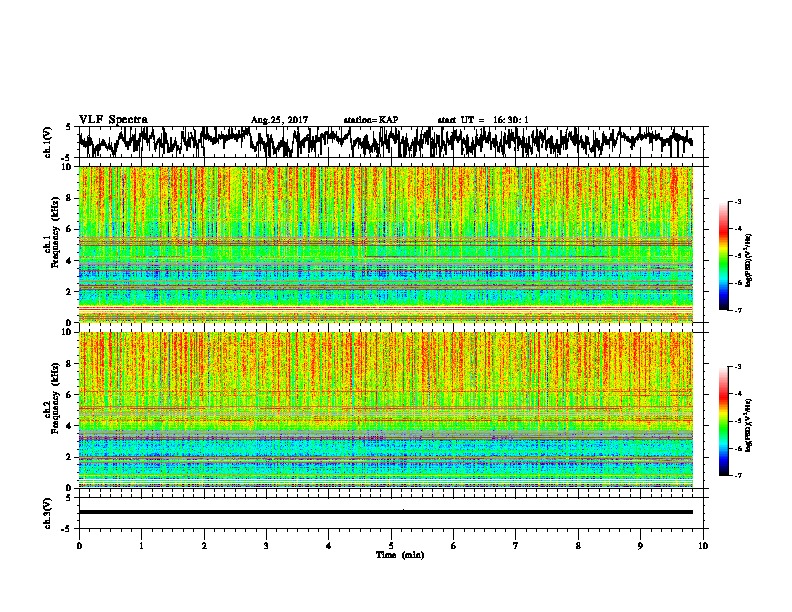The width and height of the screenshot is (792, 612).
Task: Click time axis tick label "7"
Action: (516, 546)
